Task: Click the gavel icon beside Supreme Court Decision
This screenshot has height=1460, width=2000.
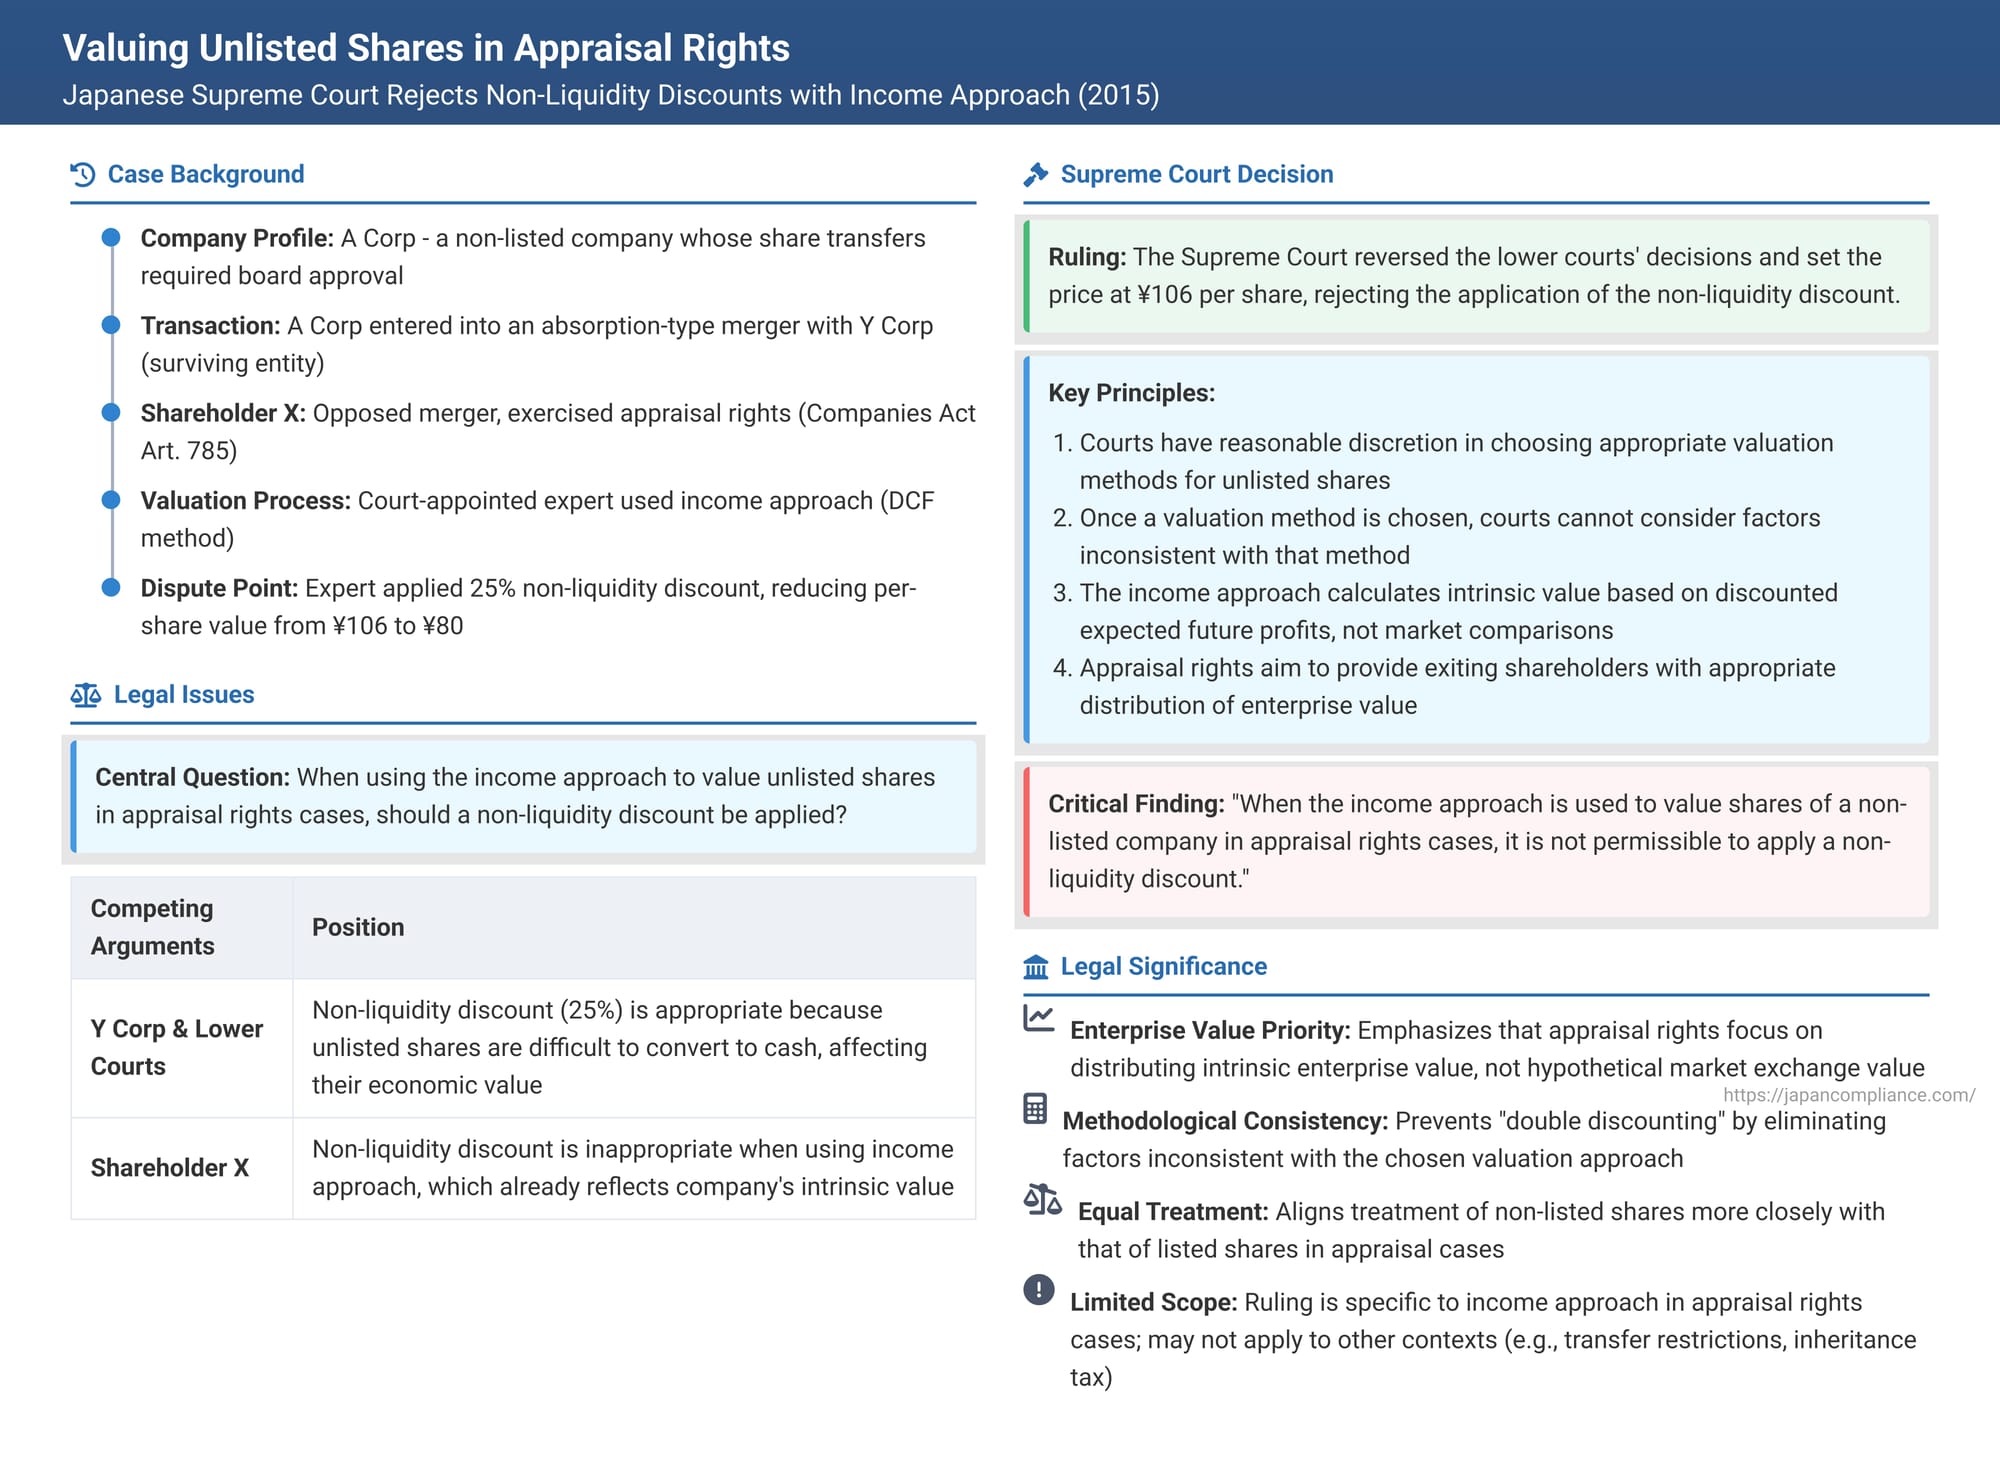Action: click(x=1036, y=175)
